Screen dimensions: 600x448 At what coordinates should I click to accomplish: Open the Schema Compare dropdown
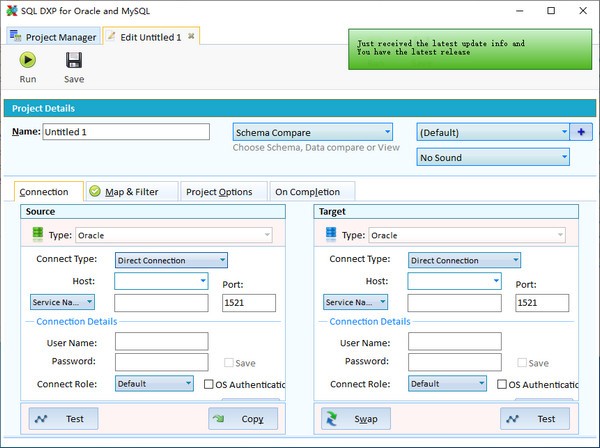[312, 132]
